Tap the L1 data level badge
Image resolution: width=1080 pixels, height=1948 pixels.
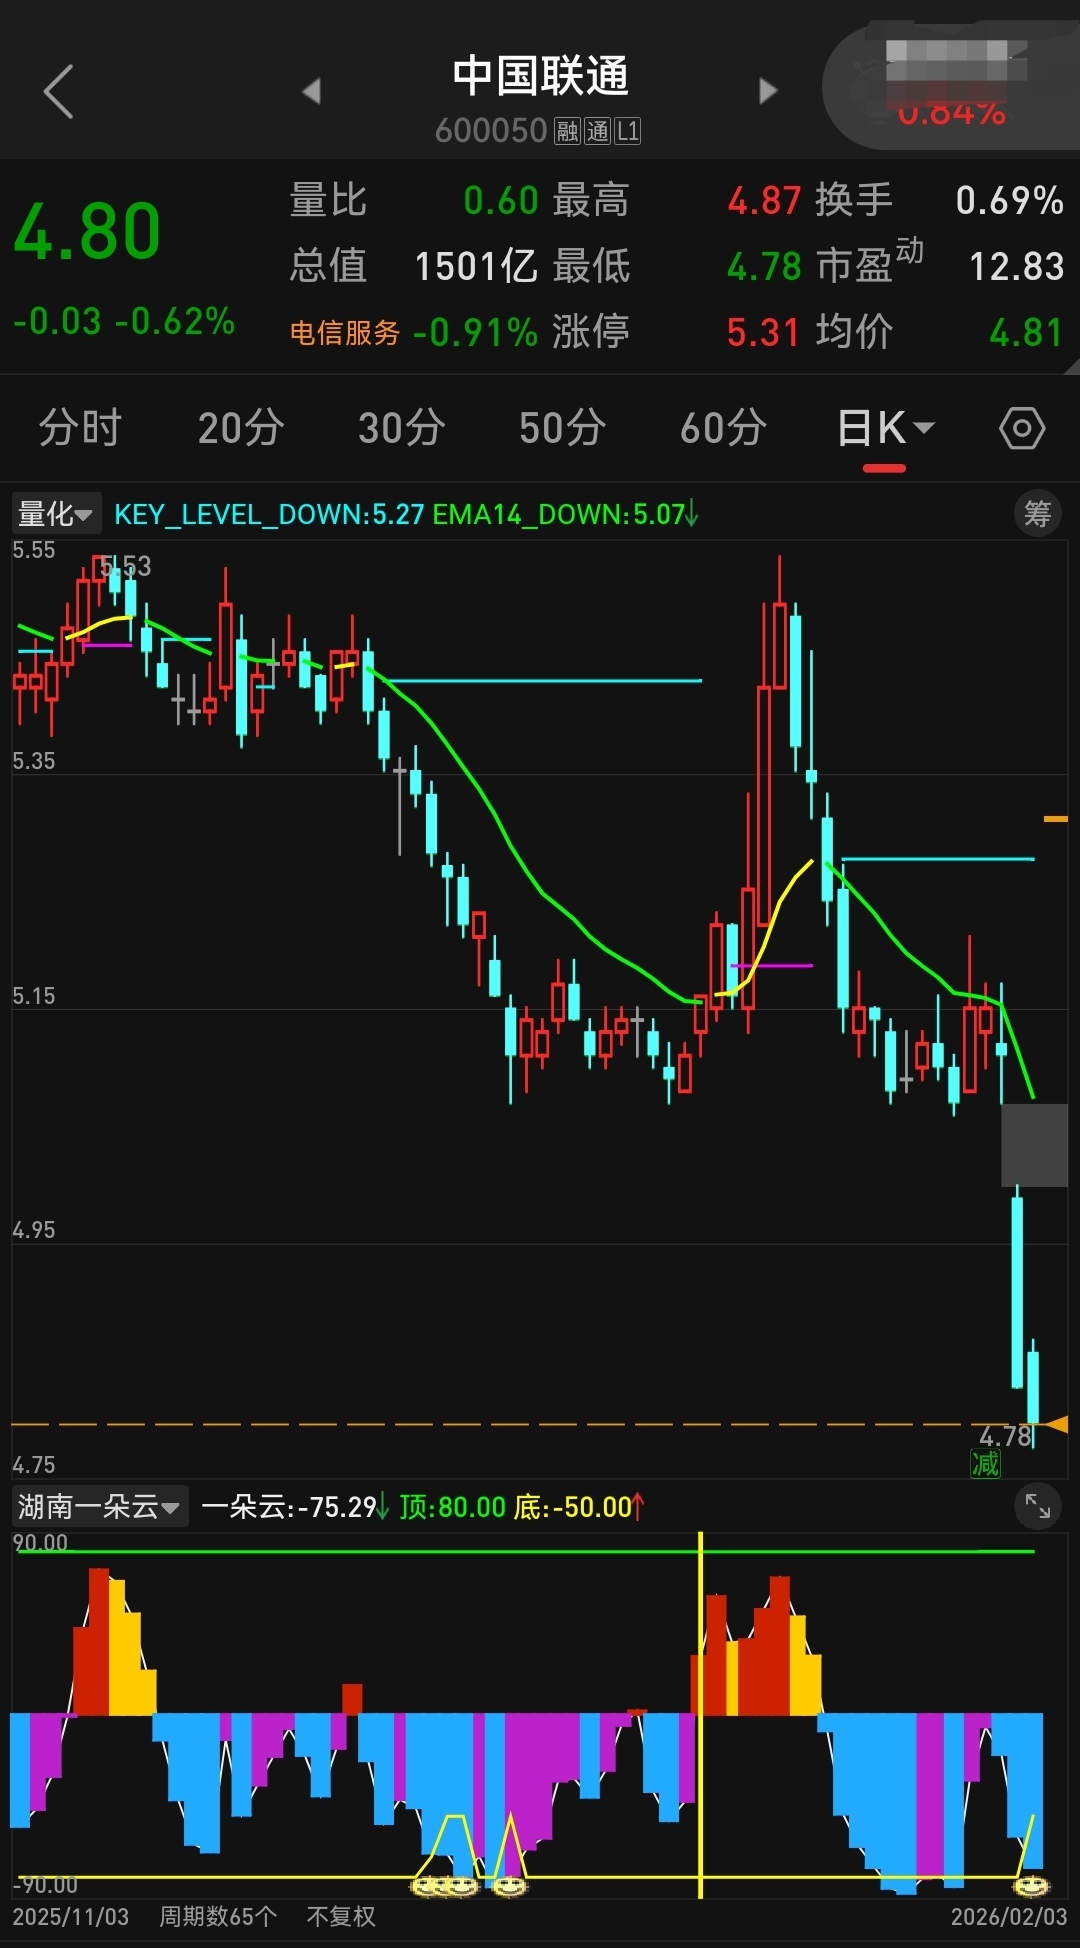click(x=627, y=131)
